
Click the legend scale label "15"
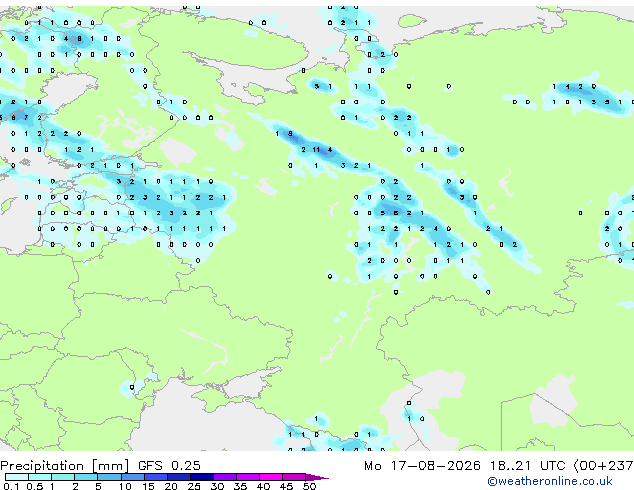point(148,486)
